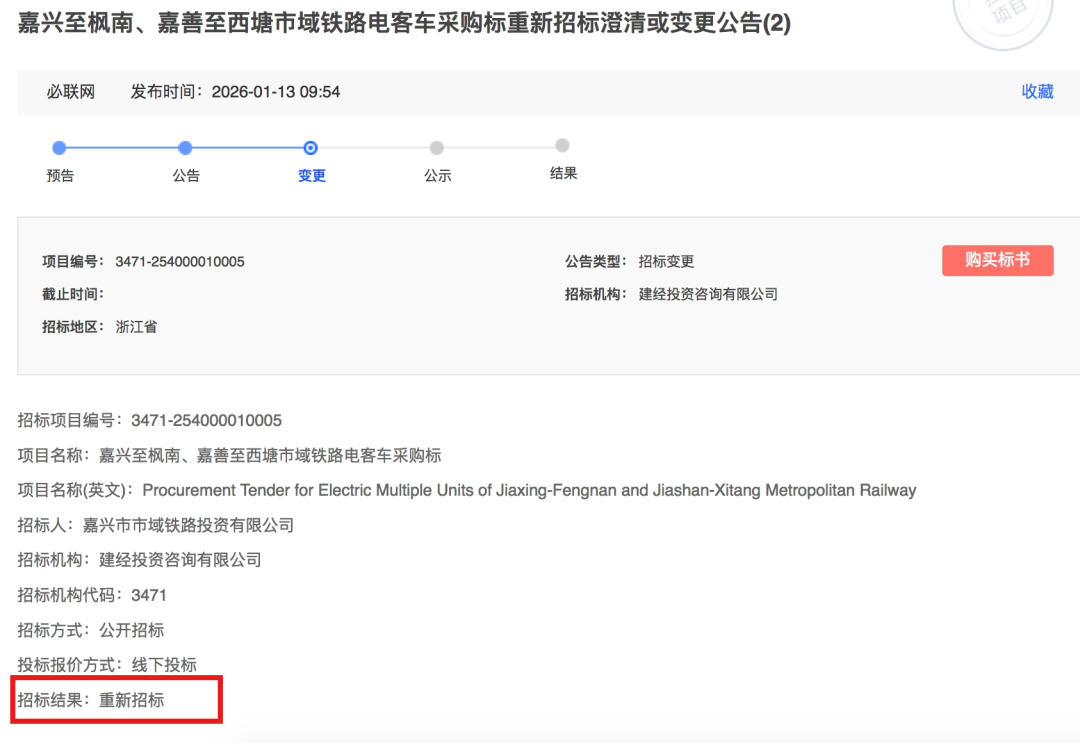
Task: Click the highlighted 变更 step label
Action: (x=311, y=176)
